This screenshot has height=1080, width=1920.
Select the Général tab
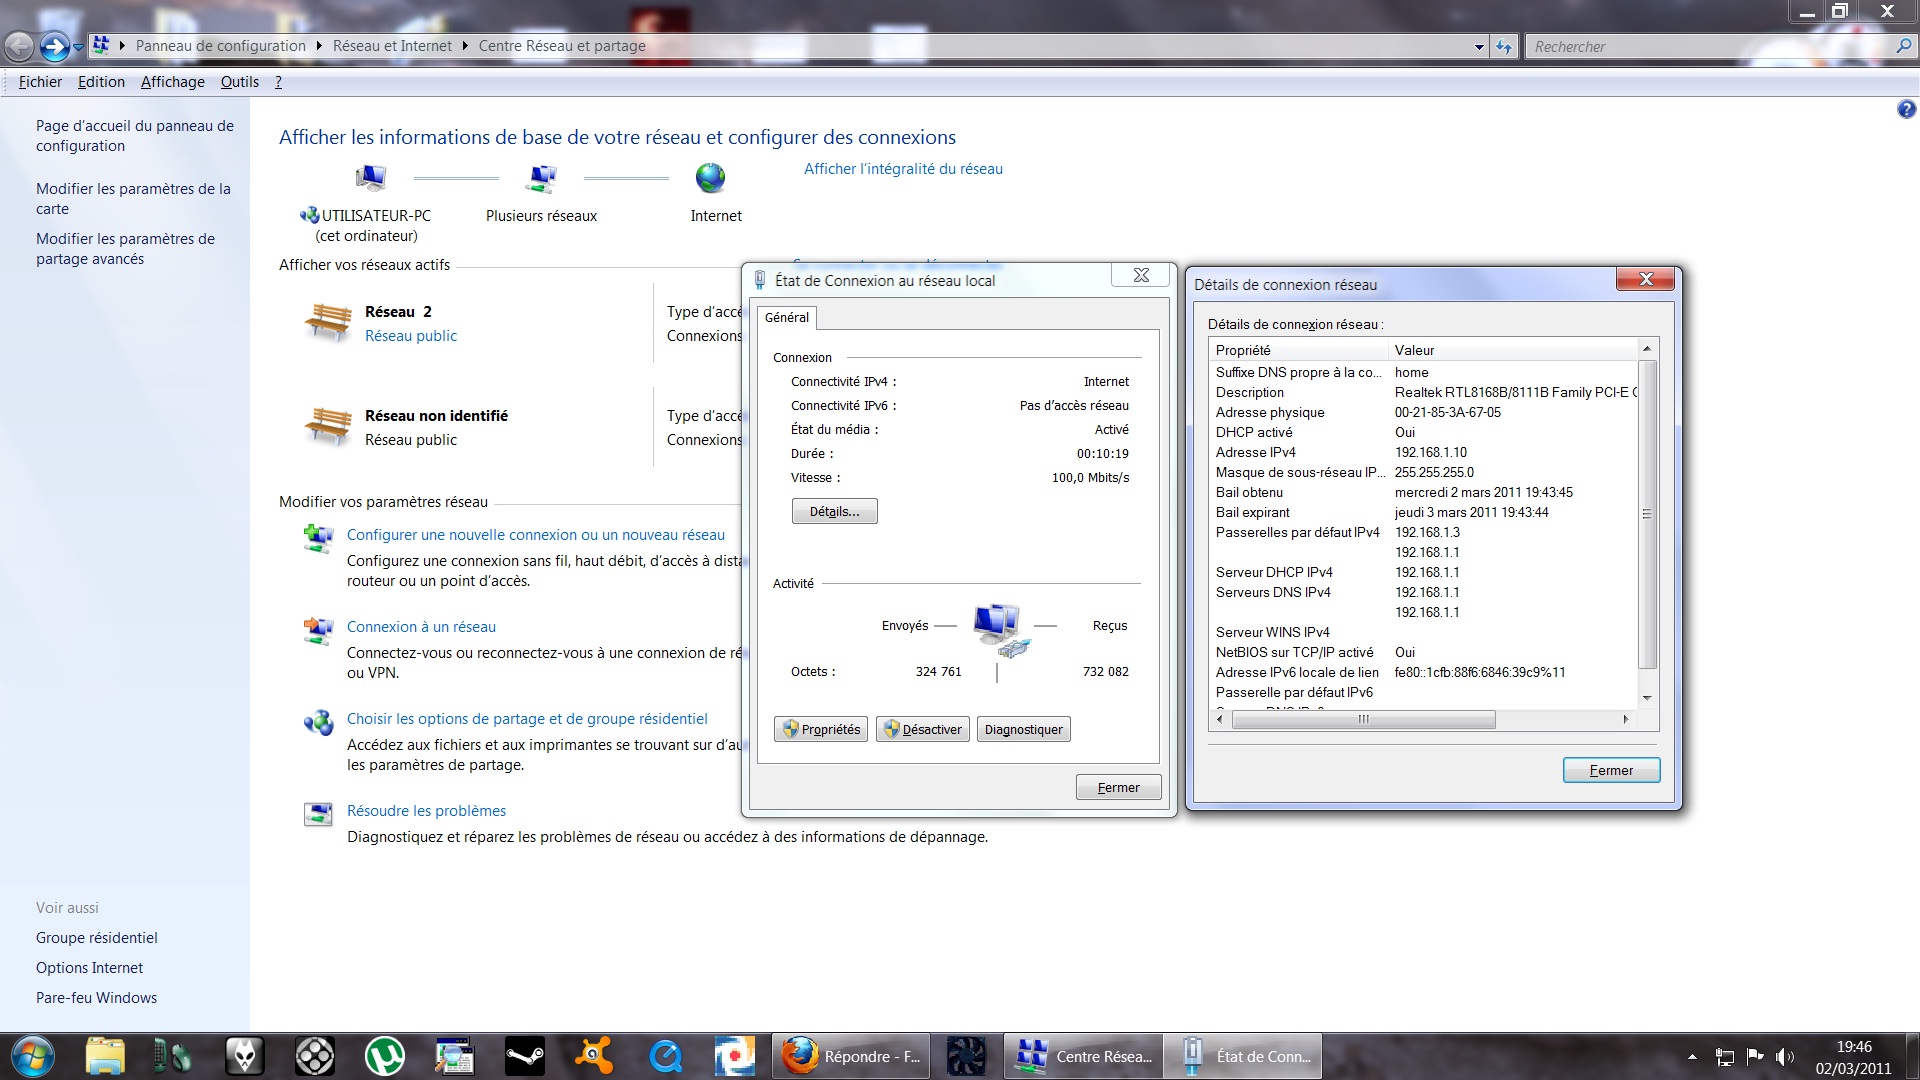pyautogui.click(x=787, y=317)
